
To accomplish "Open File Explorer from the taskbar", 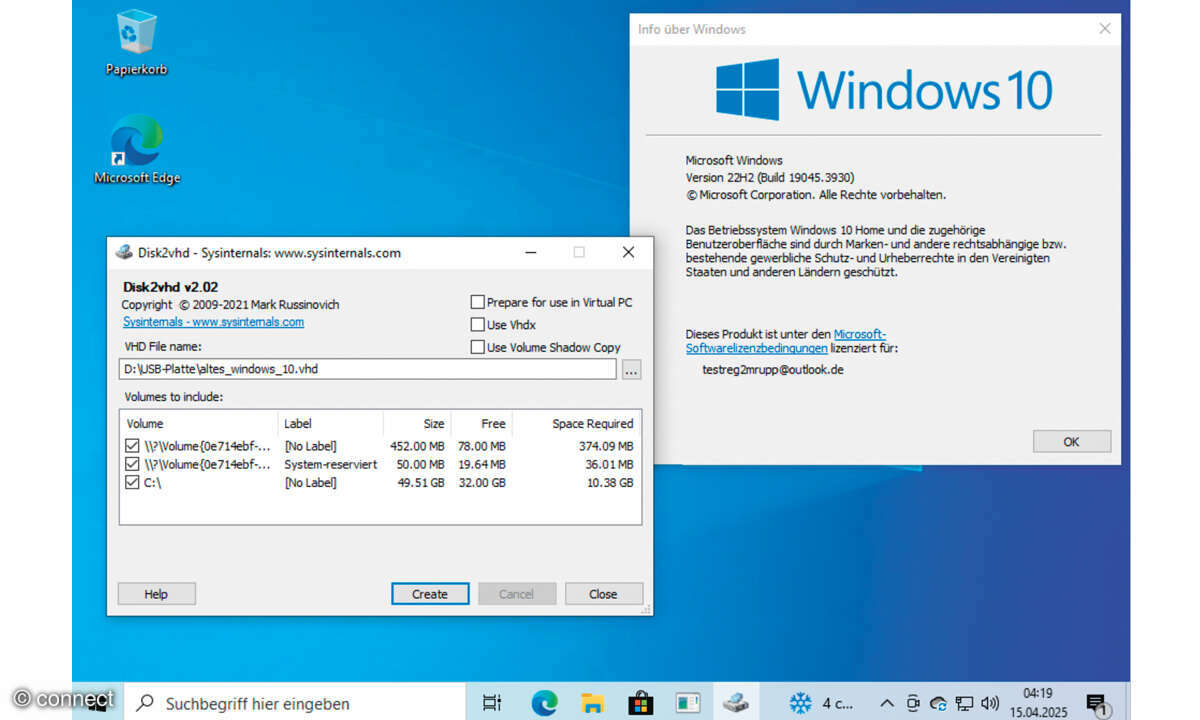I will tap(592, 703).
